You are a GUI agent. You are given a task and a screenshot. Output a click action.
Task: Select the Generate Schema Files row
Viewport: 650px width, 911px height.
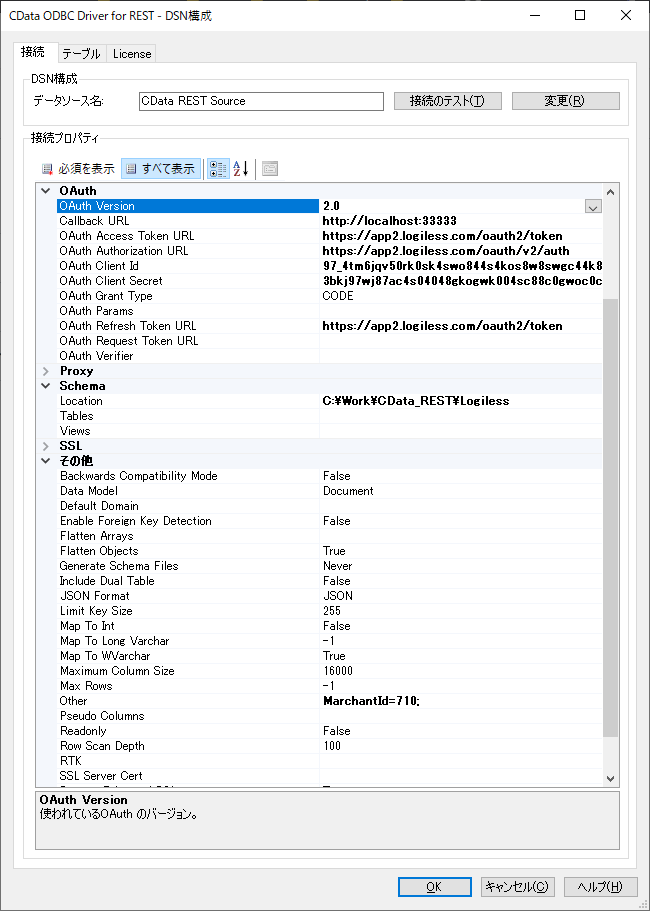(330, 566)
